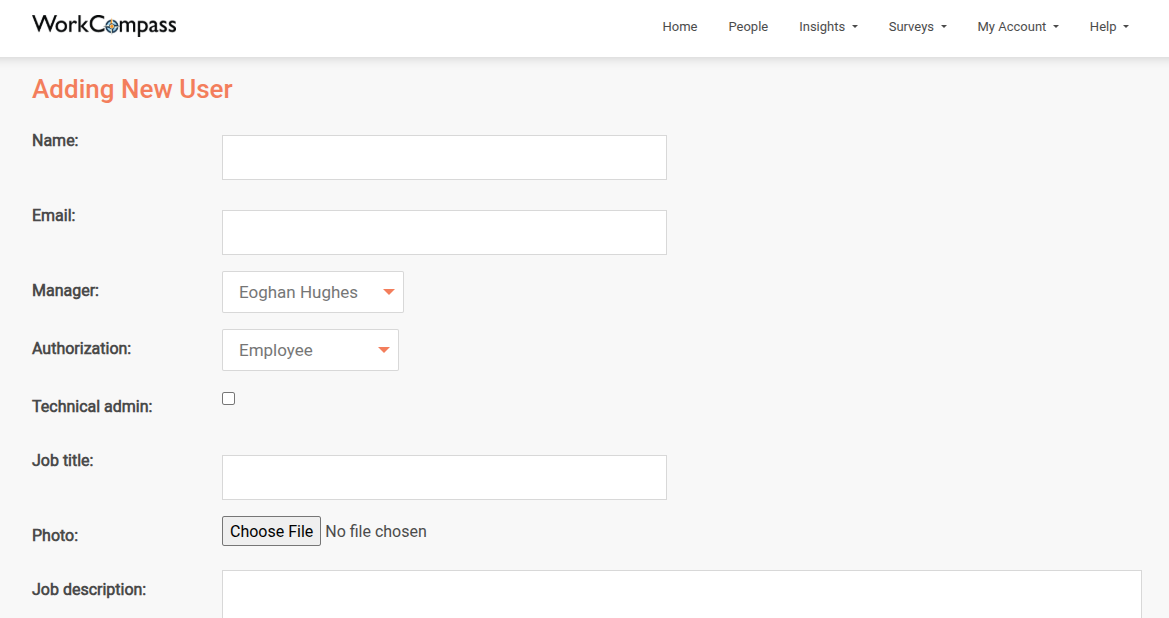Enable the Technical admin checkbox
Viewport: 1169px width, 618px height.
229,399
